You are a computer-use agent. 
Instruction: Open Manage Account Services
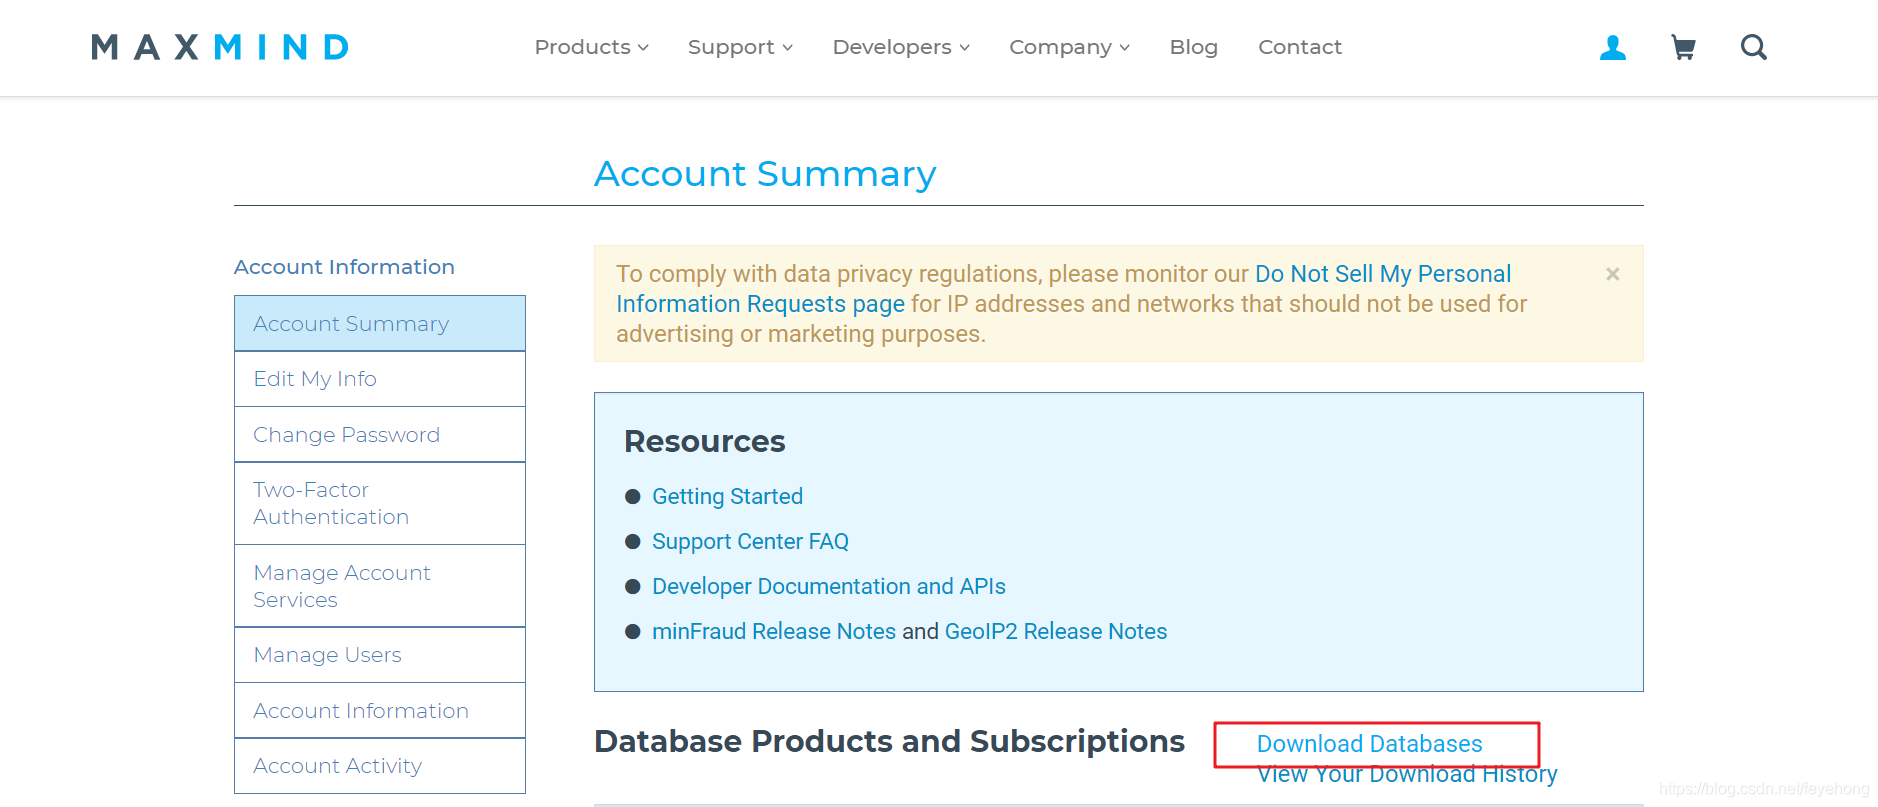pos(380,586)
